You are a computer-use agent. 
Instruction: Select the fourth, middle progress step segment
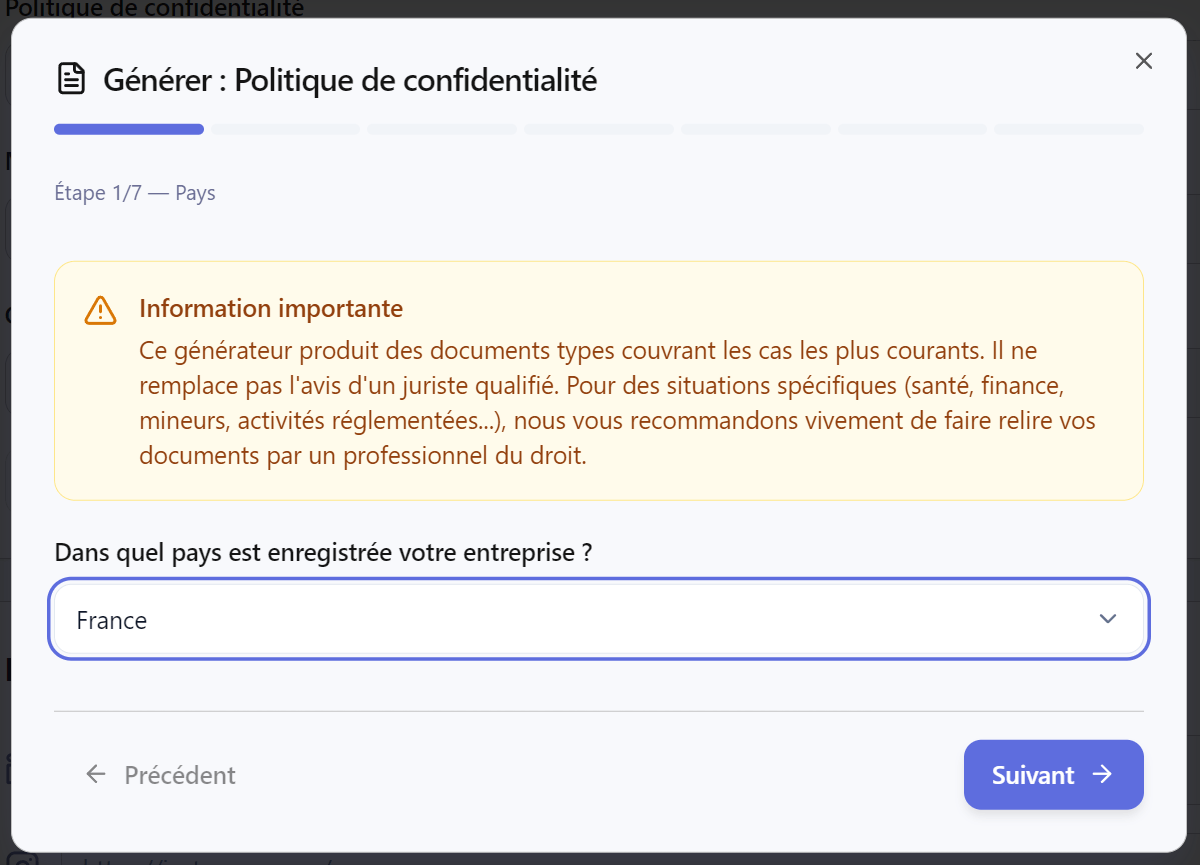[x=599, y=129]
